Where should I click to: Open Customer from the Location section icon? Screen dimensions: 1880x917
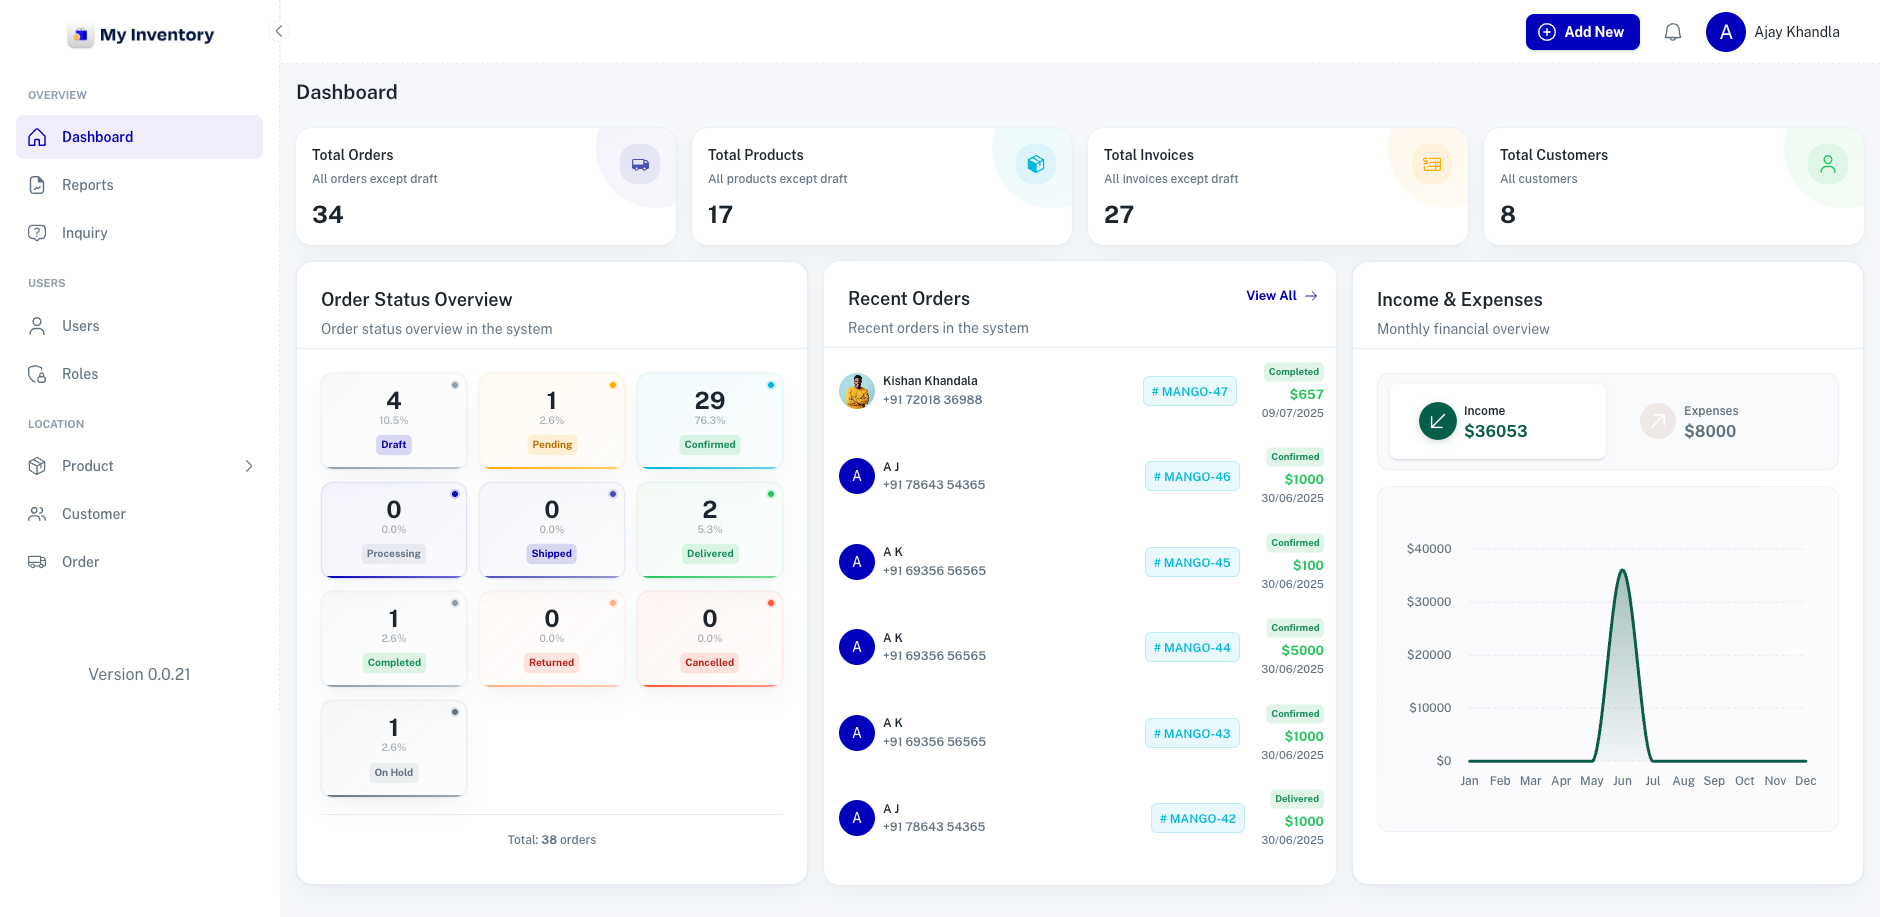[x=37, y=514]
